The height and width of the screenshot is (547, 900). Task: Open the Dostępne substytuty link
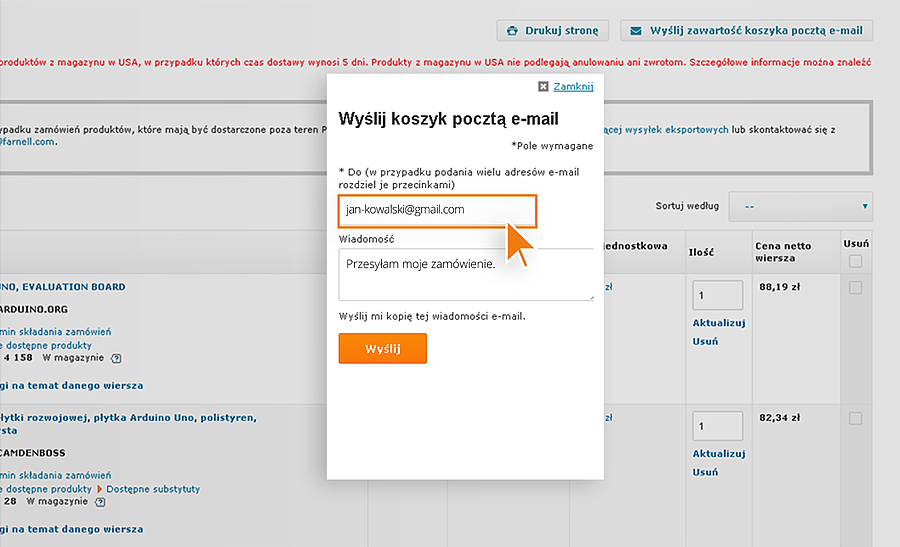[153, 489]
